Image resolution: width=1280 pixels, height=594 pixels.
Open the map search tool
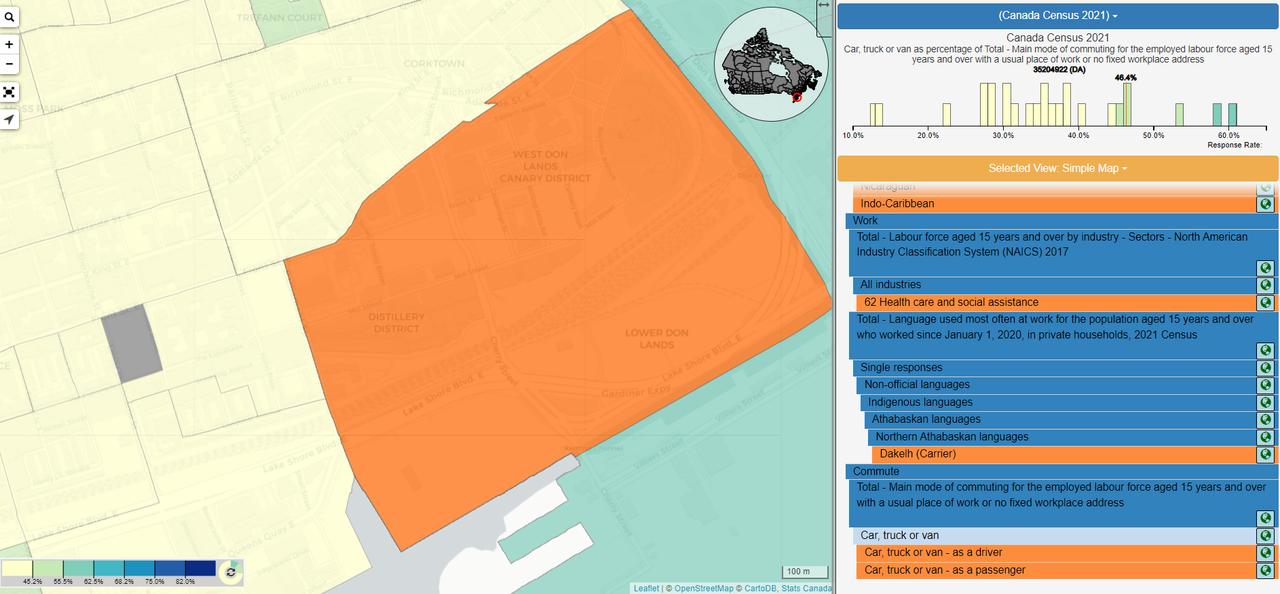click(x=9, y=17)
